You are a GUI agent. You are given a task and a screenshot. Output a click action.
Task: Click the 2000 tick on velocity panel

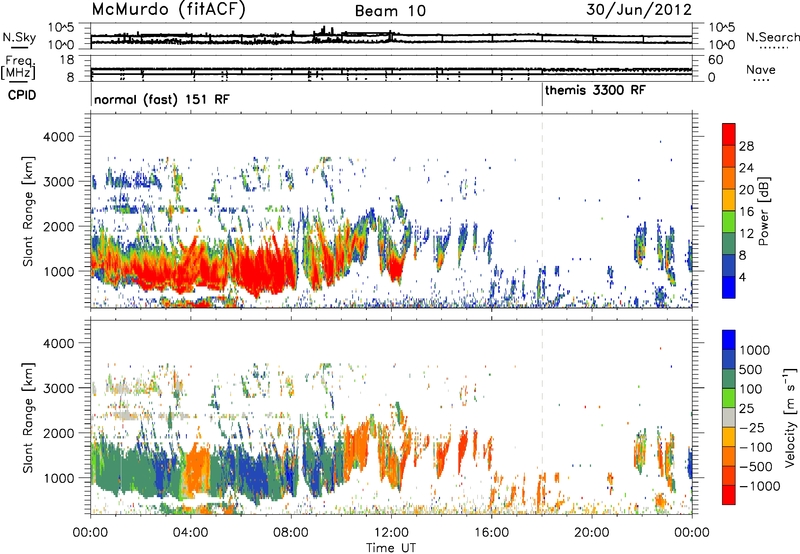pos(59,433)
